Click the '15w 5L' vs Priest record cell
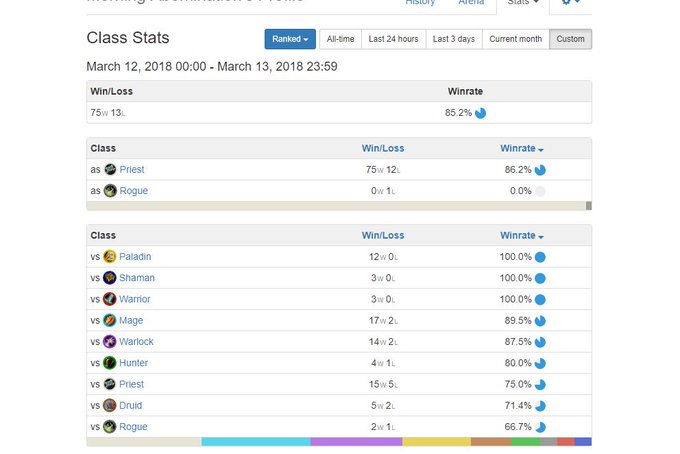Viewport: 680px width, 454px height. 383,384
